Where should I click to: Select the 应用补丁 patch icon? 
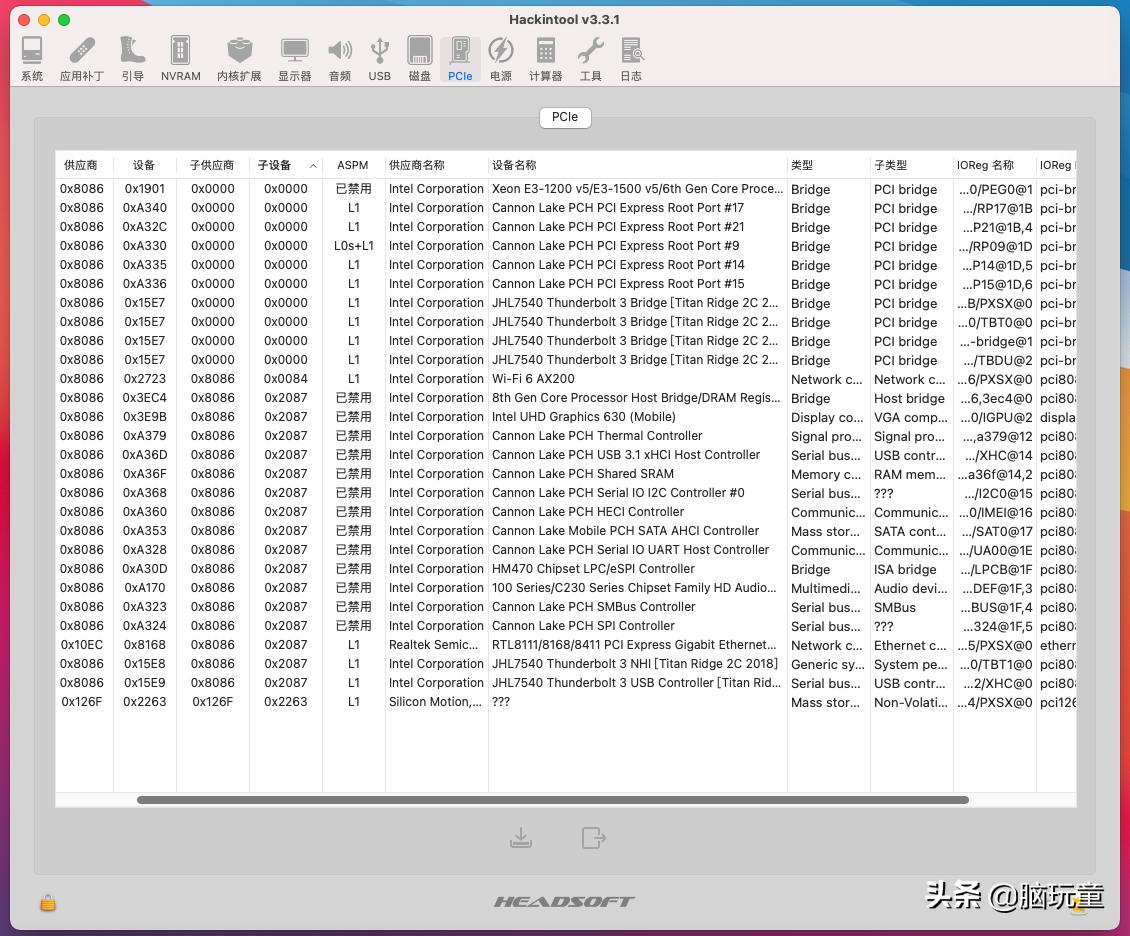[82, 58]
